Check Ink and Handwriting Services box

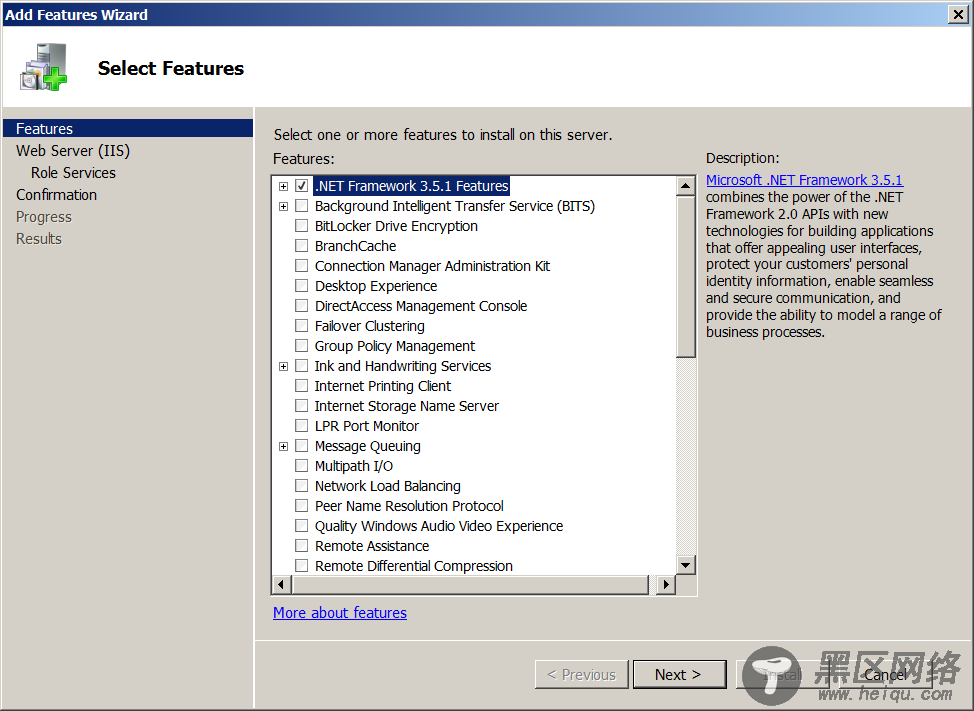tap(301, 366)
